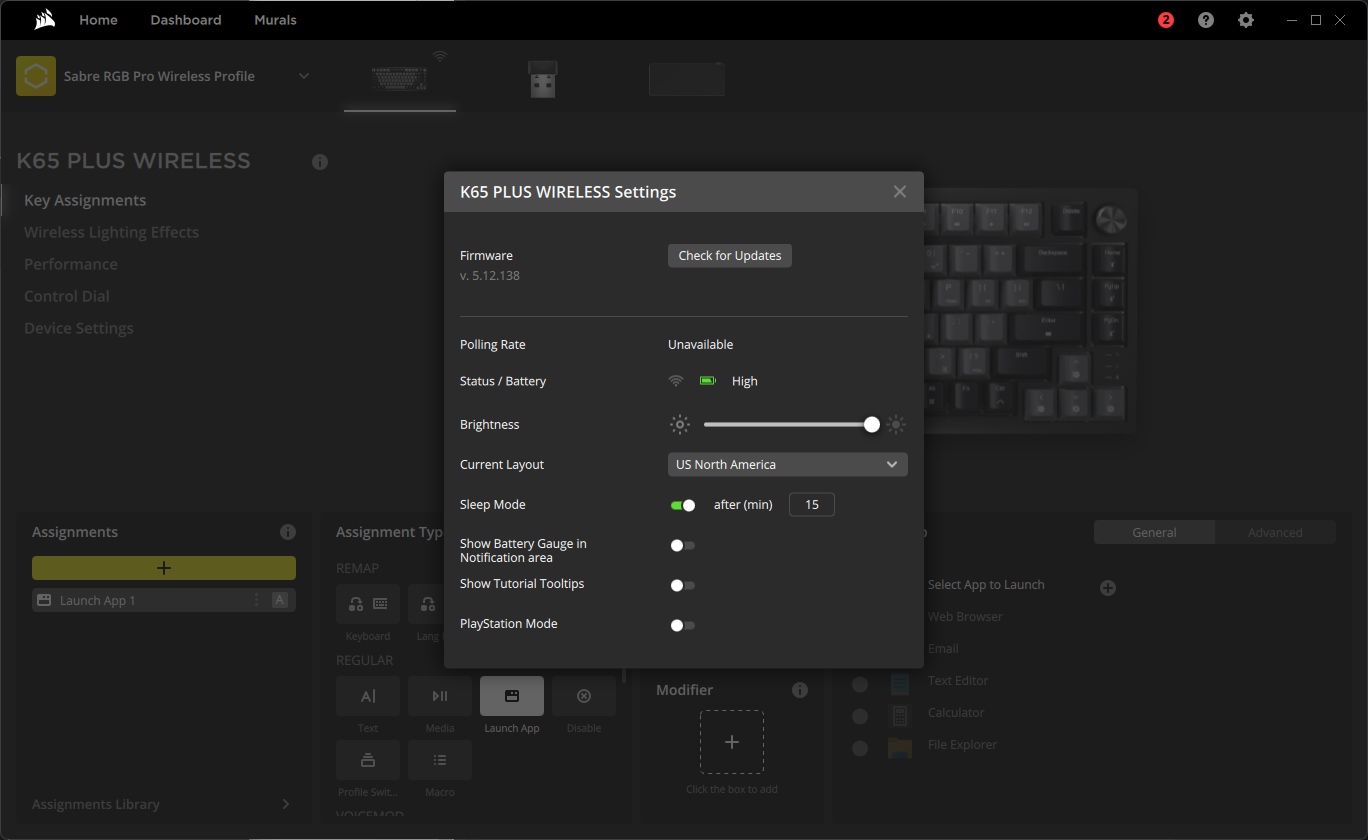Toggle PlayStation Mode switch

(x=683, y=625)
